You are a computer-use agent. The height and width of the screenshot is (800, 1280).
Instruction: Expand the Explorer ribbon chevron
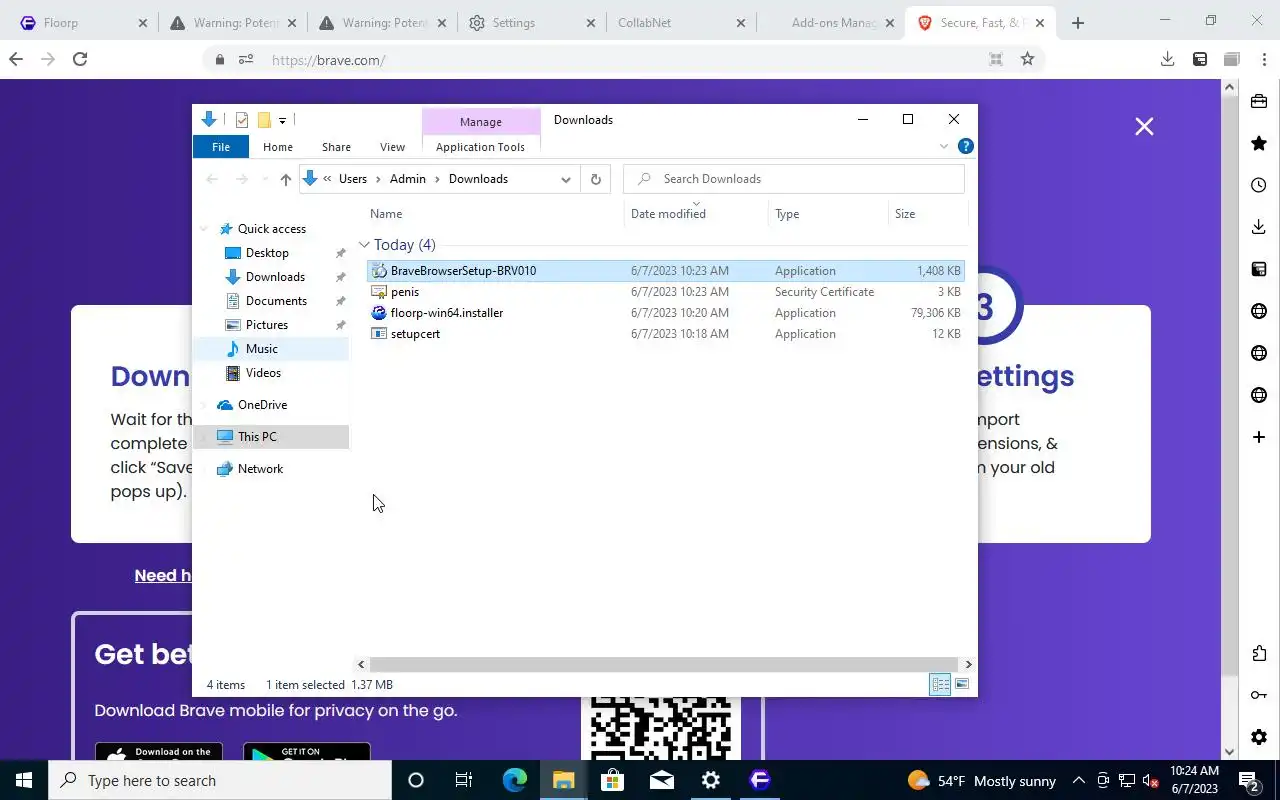pyautogui.click(x=943, y=147)
